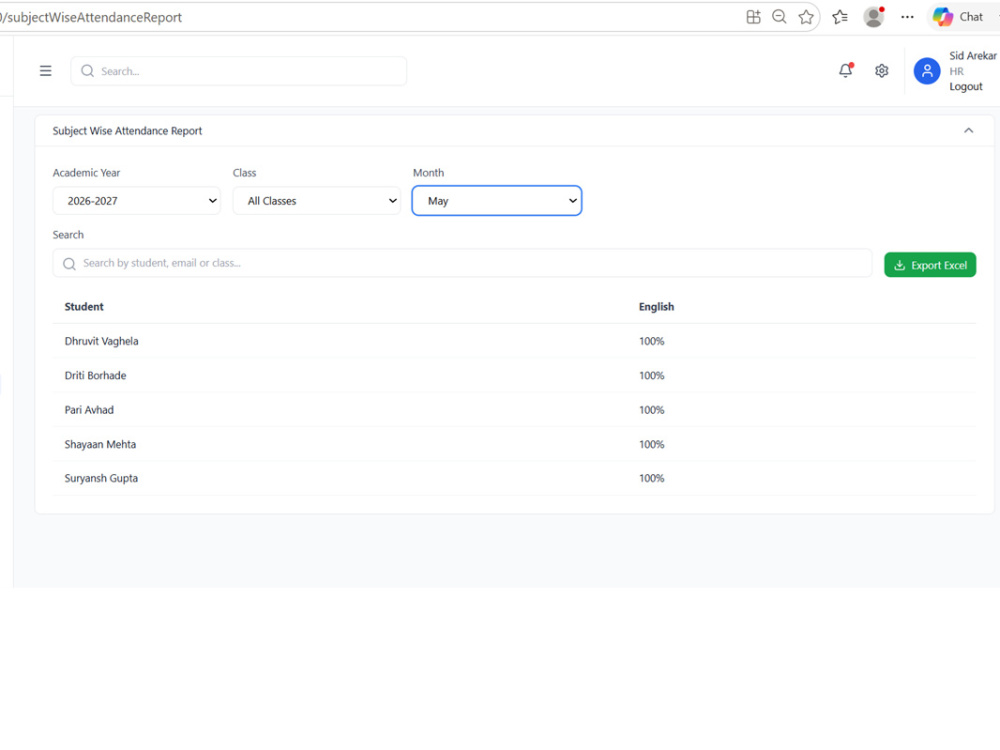The width and height of the screenshot is (1000, 750).
Task: Select the Dhruvit Vaghela row name
Action: [101, 341]
